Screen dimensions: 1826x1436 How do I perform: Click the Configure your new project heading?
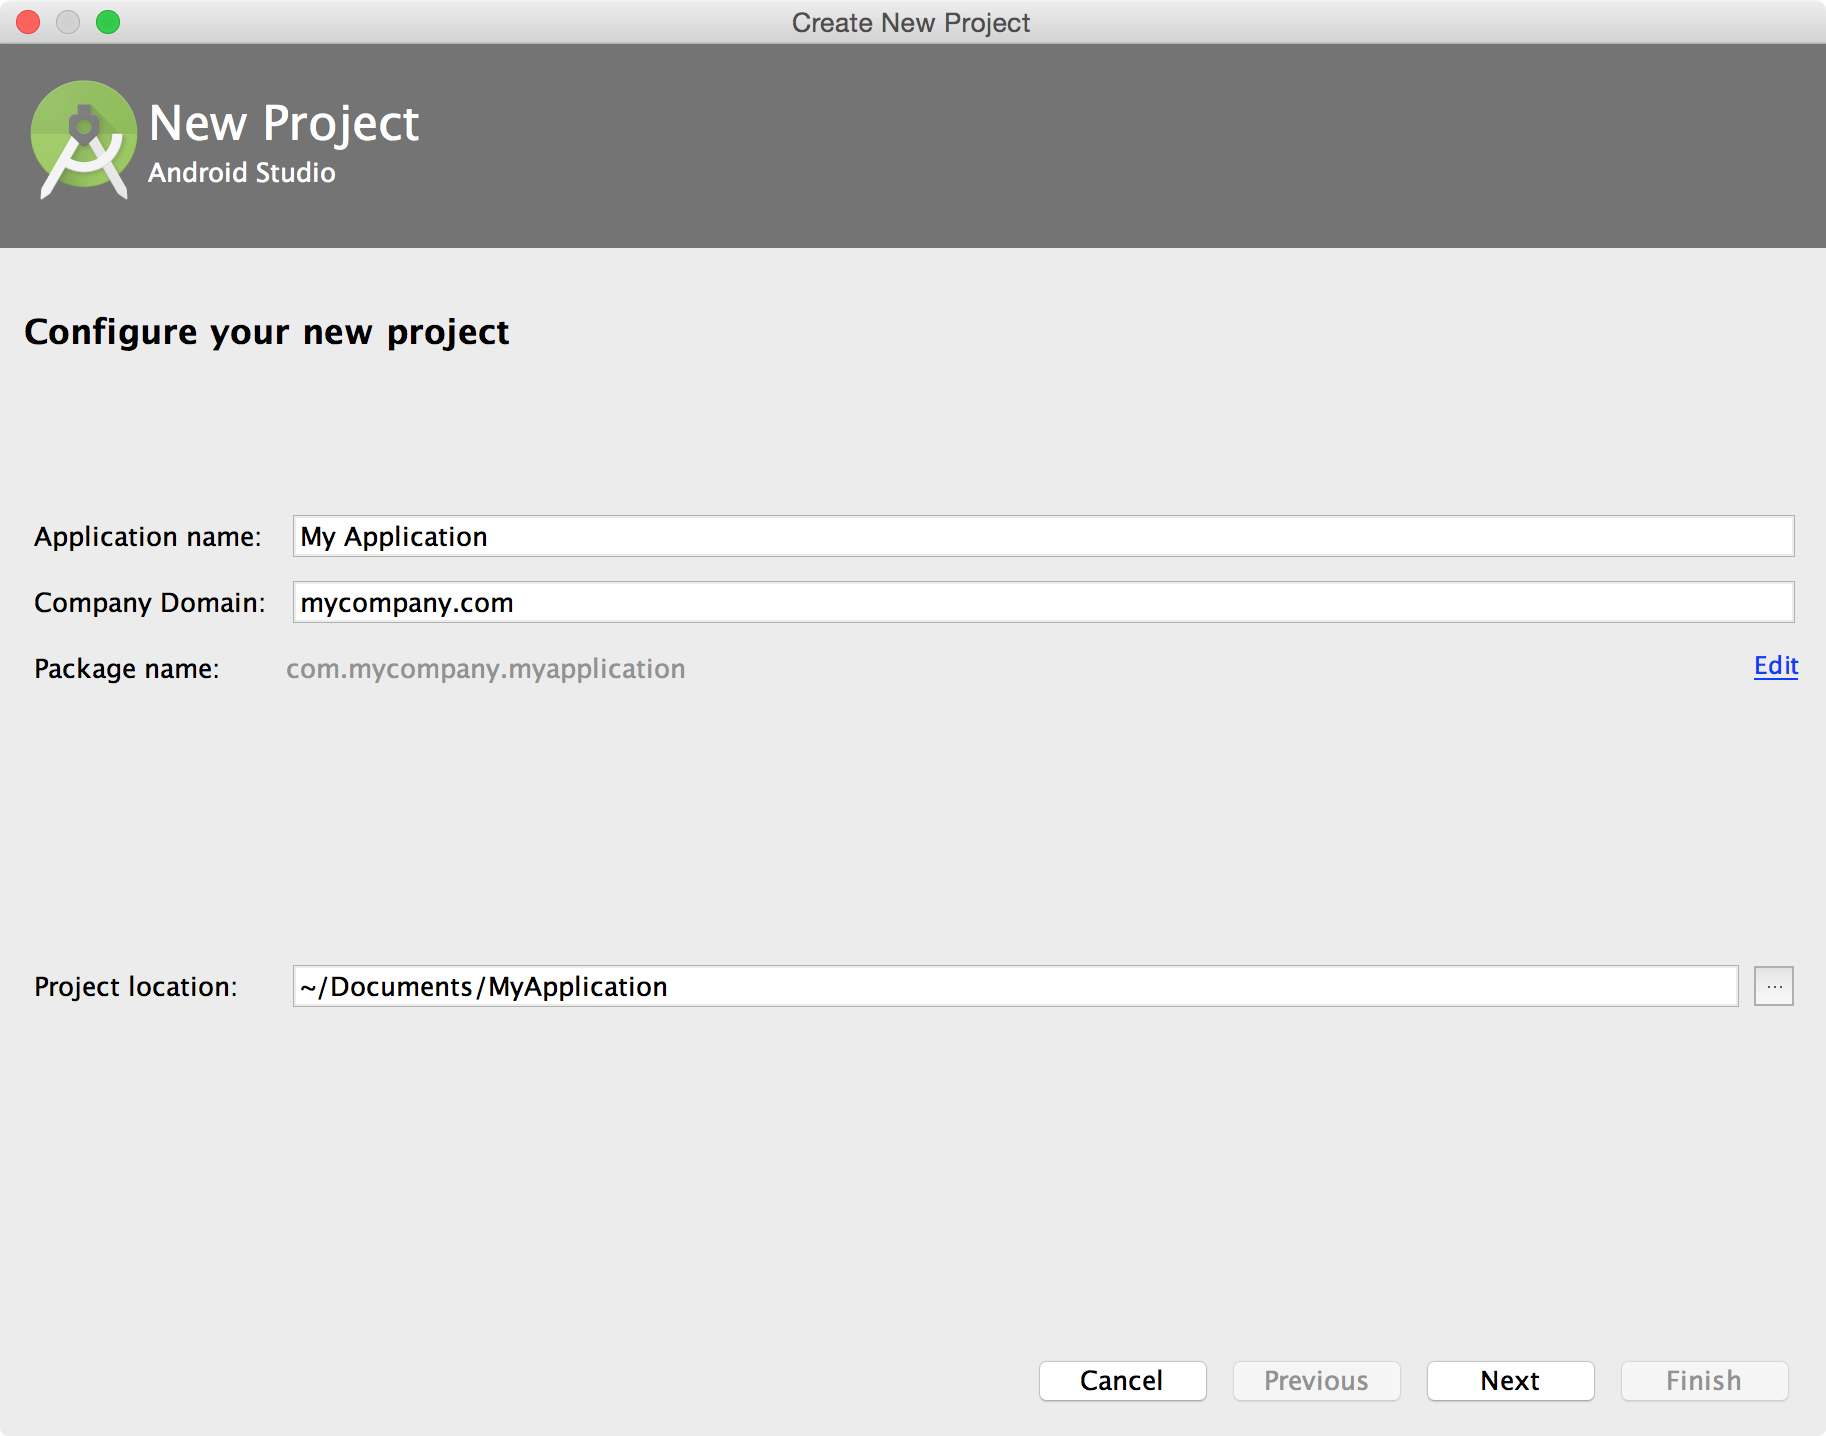(267, 332)
